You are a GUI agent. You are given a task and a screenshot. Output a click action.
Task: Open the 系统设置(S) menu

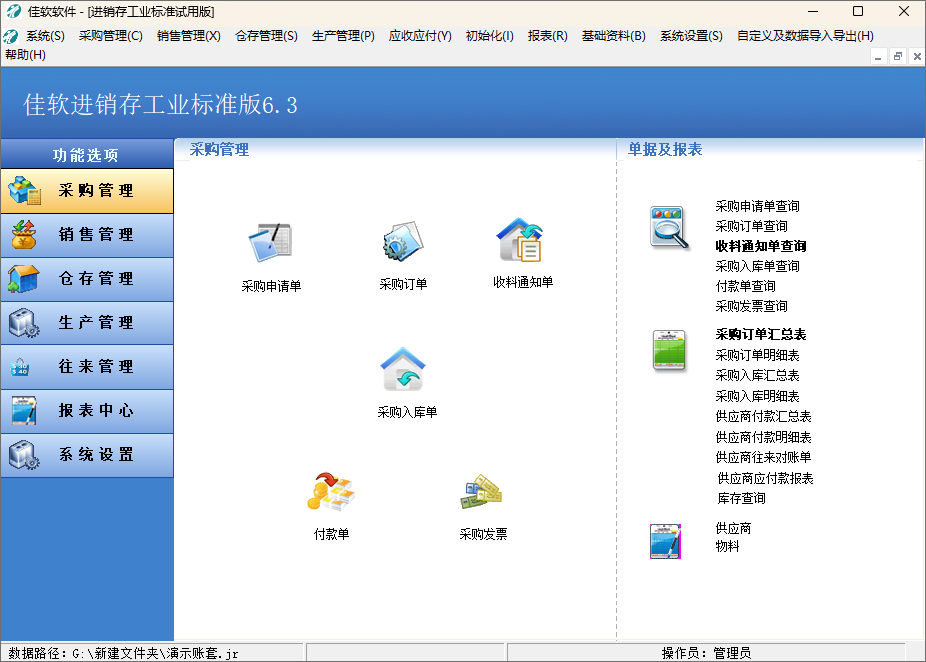point(691,36)
